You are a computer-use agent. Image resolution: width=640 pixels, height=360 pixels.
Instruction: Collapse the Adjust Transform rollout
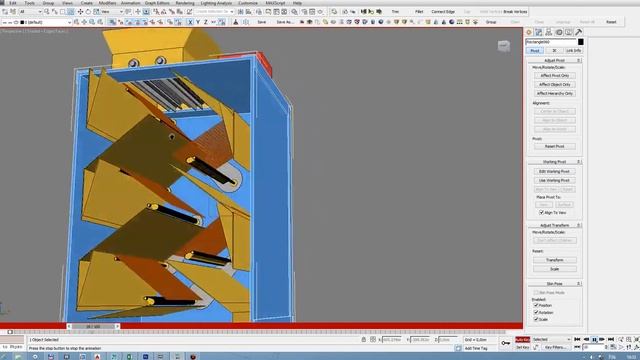tap(555, 225)
